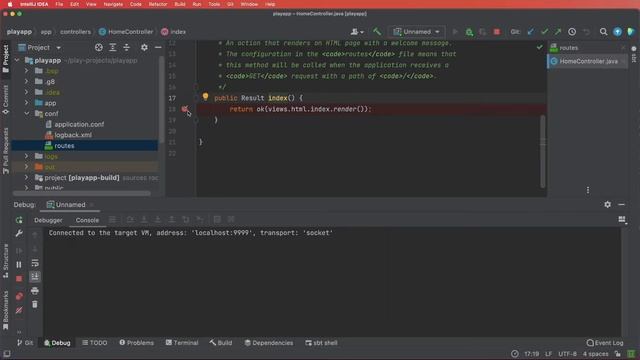This screenshot has height=360, width=640.
Task: Open Project panel settings gear
Action: pyautogui.click(x=144, y=47)
